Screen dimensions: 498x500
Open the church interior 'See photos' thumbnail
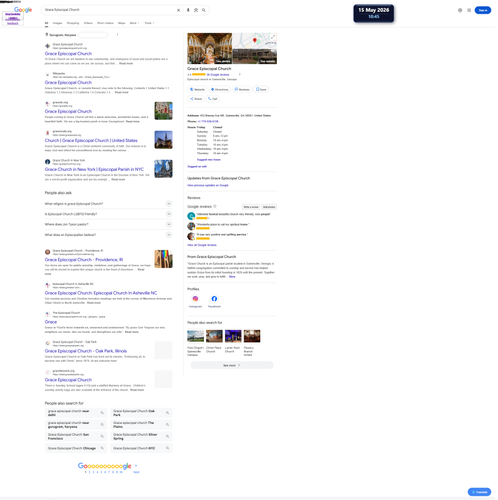[x=210, y=48]
